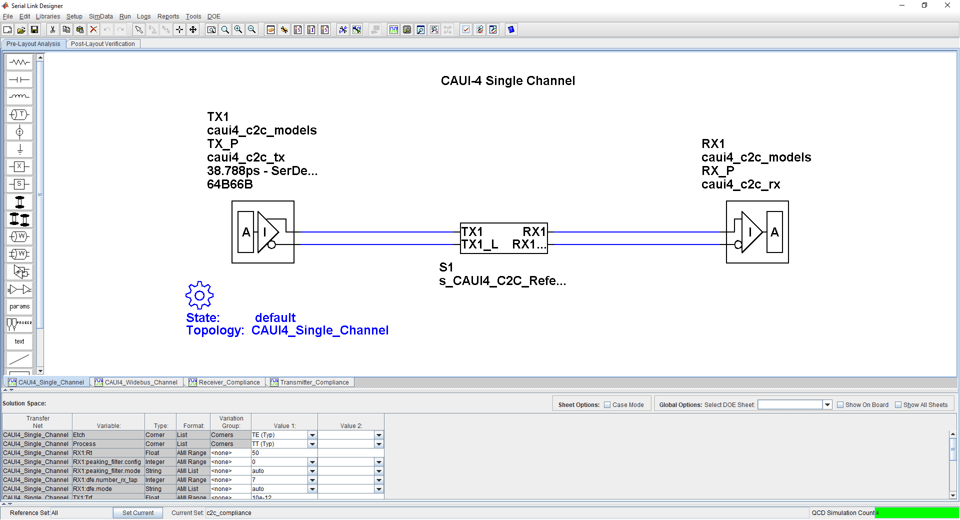Select the transmission line T element
The image size is (960, 520).
20,115
